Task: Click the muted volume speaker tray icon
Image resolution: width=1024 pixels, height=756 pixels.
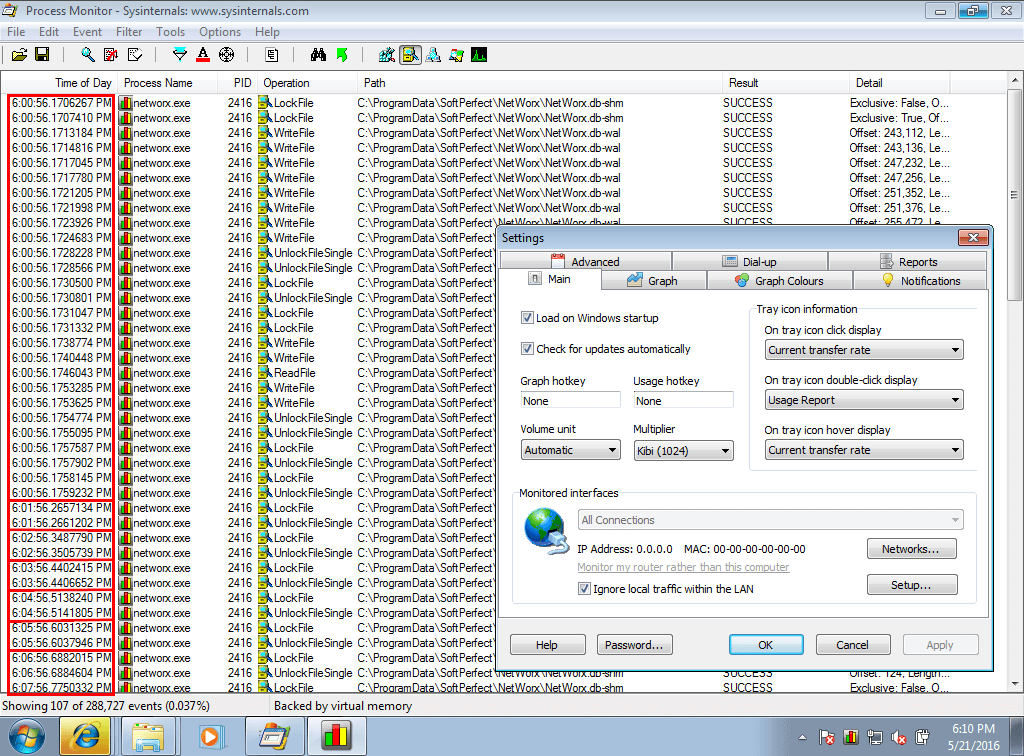Action: (x=899, y=738)
